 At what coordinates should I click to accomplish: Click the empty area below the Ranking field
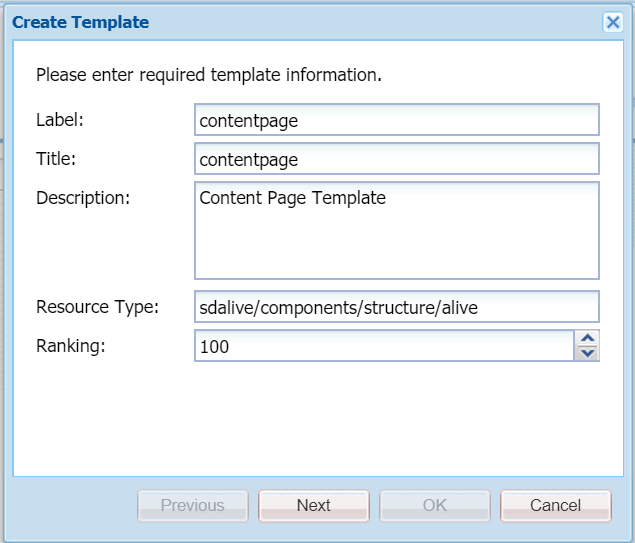tap(316, 420)
